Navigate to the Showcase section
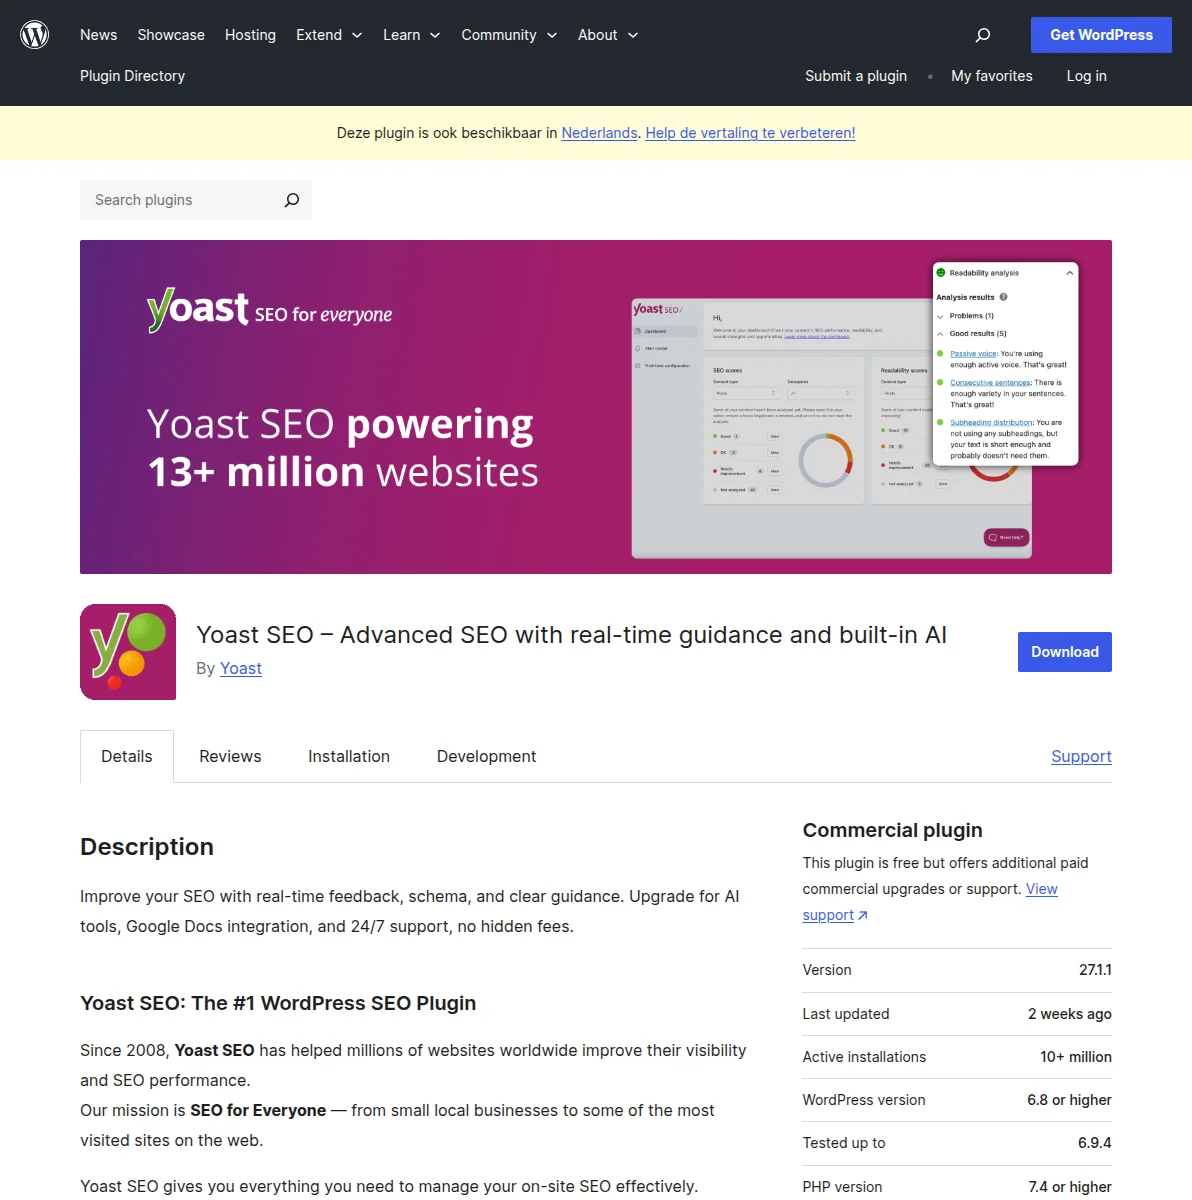Image resolution: width=1192 pixels, height=1200 pixels. point(170,35)
